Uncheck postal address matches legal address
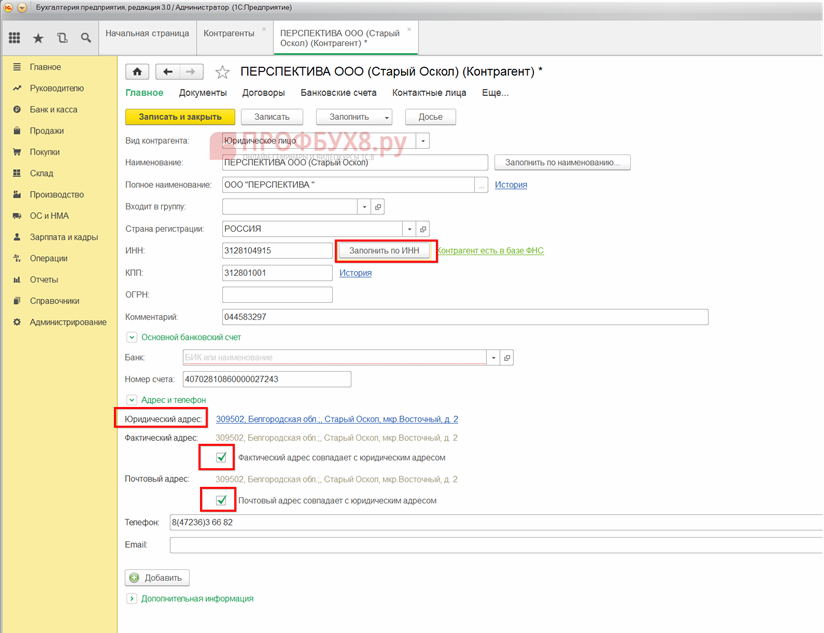 pyautogui.click(x=221, y=500)
